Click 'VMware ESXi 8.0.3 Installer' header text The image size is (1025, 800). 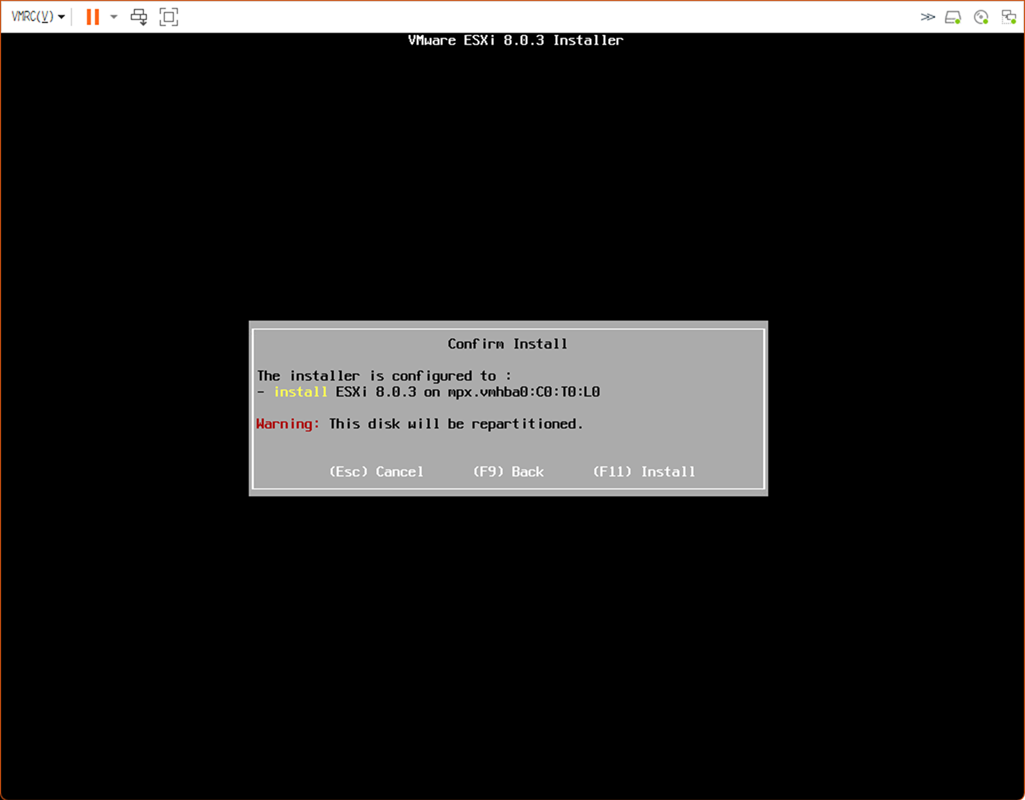515,40
